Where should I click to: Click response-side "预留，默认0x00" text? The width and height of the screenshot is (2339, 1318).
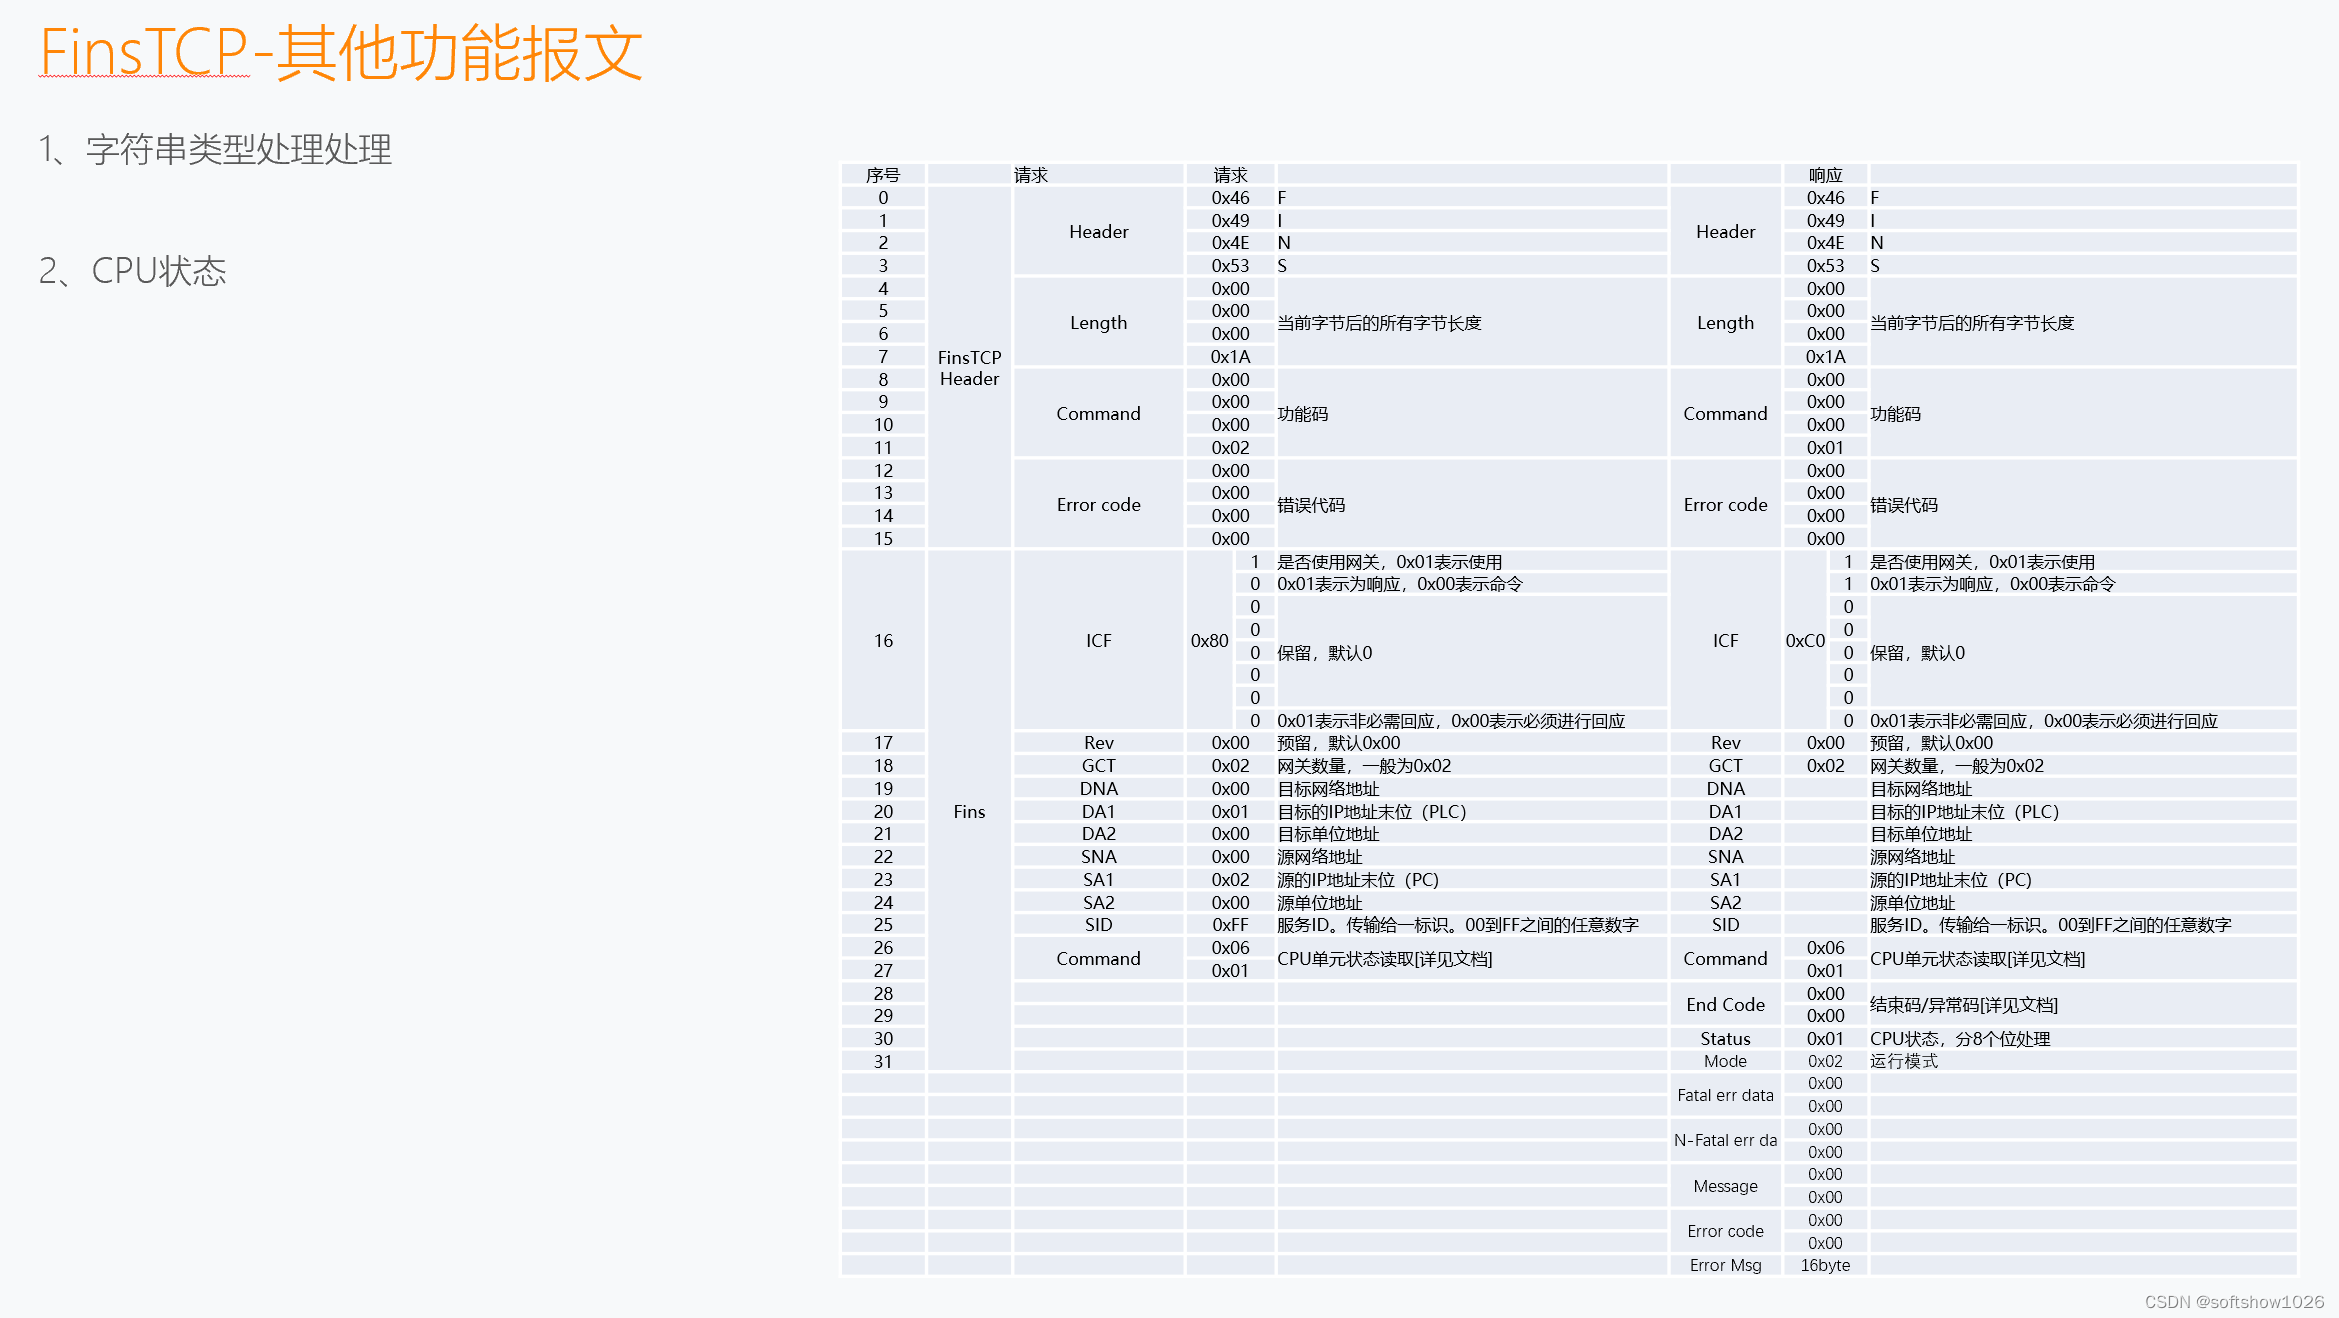click(1931, 743)
